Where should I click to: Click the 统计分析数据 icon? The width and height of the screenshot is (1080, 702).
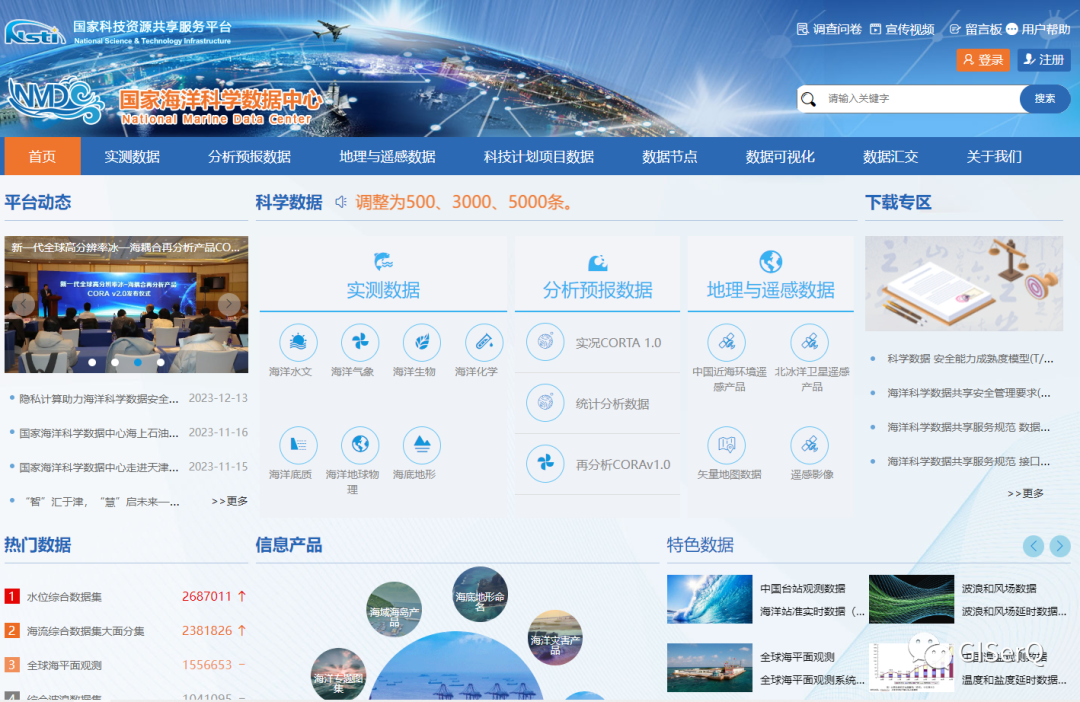pos(545,403)
